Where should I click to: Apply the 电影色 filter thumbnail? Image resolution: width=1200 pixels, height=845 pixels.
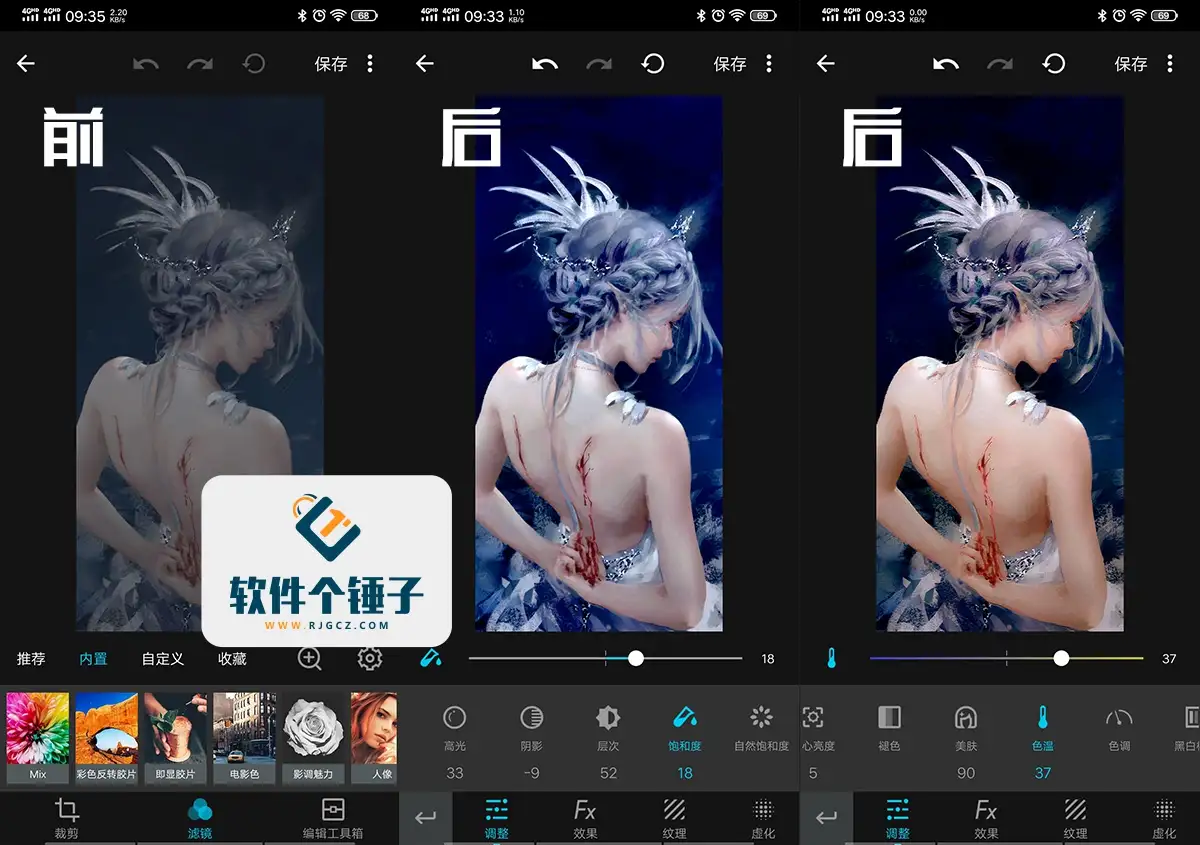pyautogui.click(x=244, y=737)
